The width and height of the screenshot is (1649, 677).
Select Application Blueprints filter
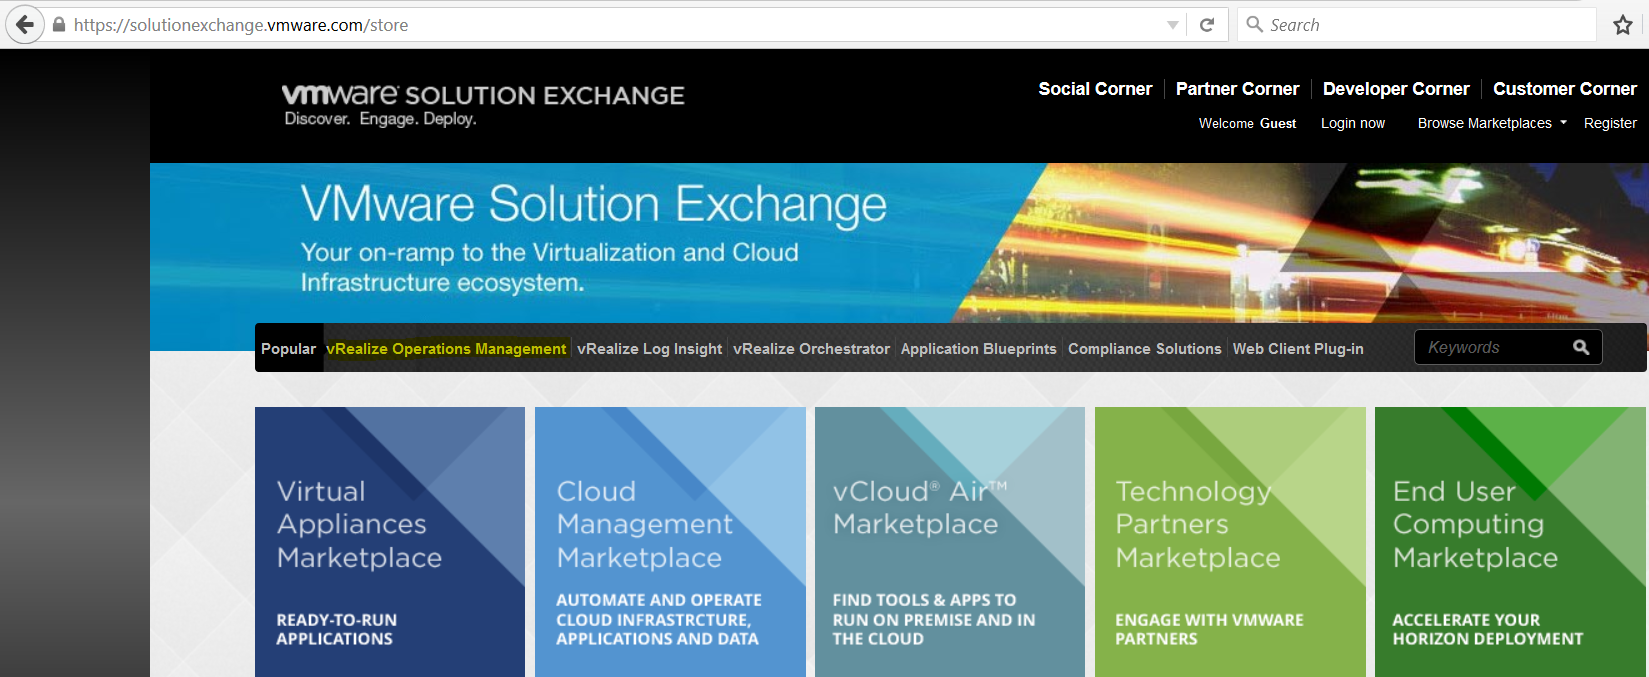click(x=978, y=349)
